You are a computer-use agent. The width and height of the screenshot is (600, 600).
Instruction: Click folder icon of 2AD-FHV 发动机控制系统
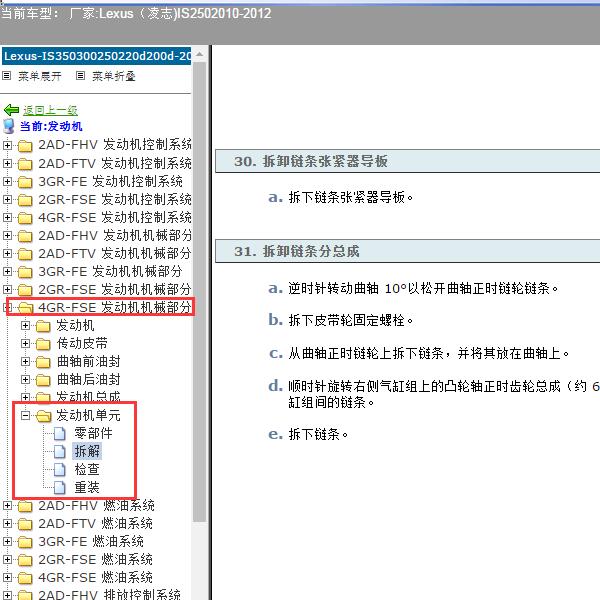[25, 146]
